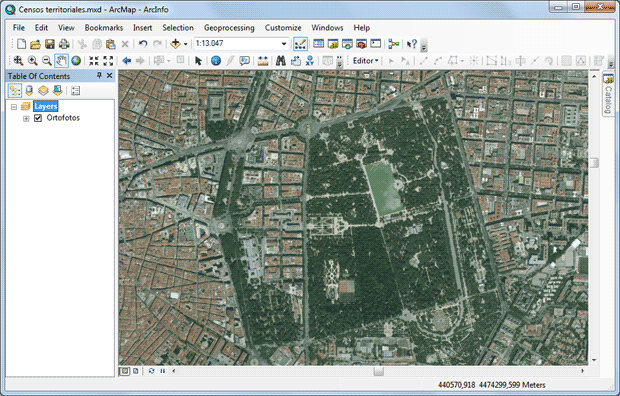Open the File menu
This screenshot has height=396, width=620.
[x=19, y=28]
